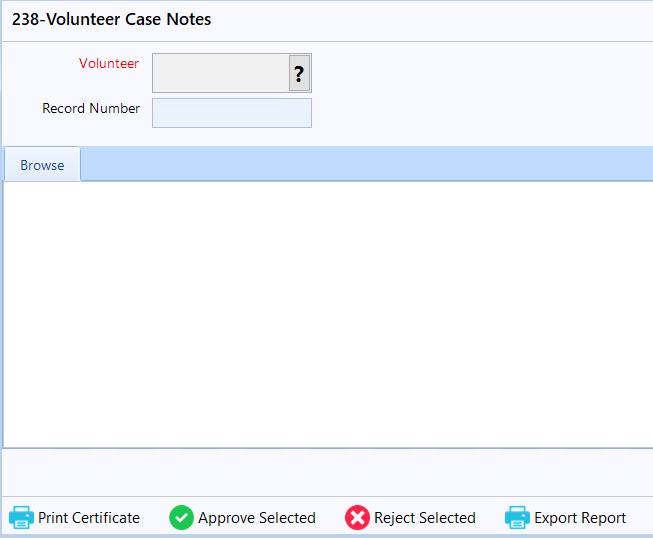The image size is (653, 538).
Task: Click the Print Certificate button label
Action: click(x=89, y=518)
